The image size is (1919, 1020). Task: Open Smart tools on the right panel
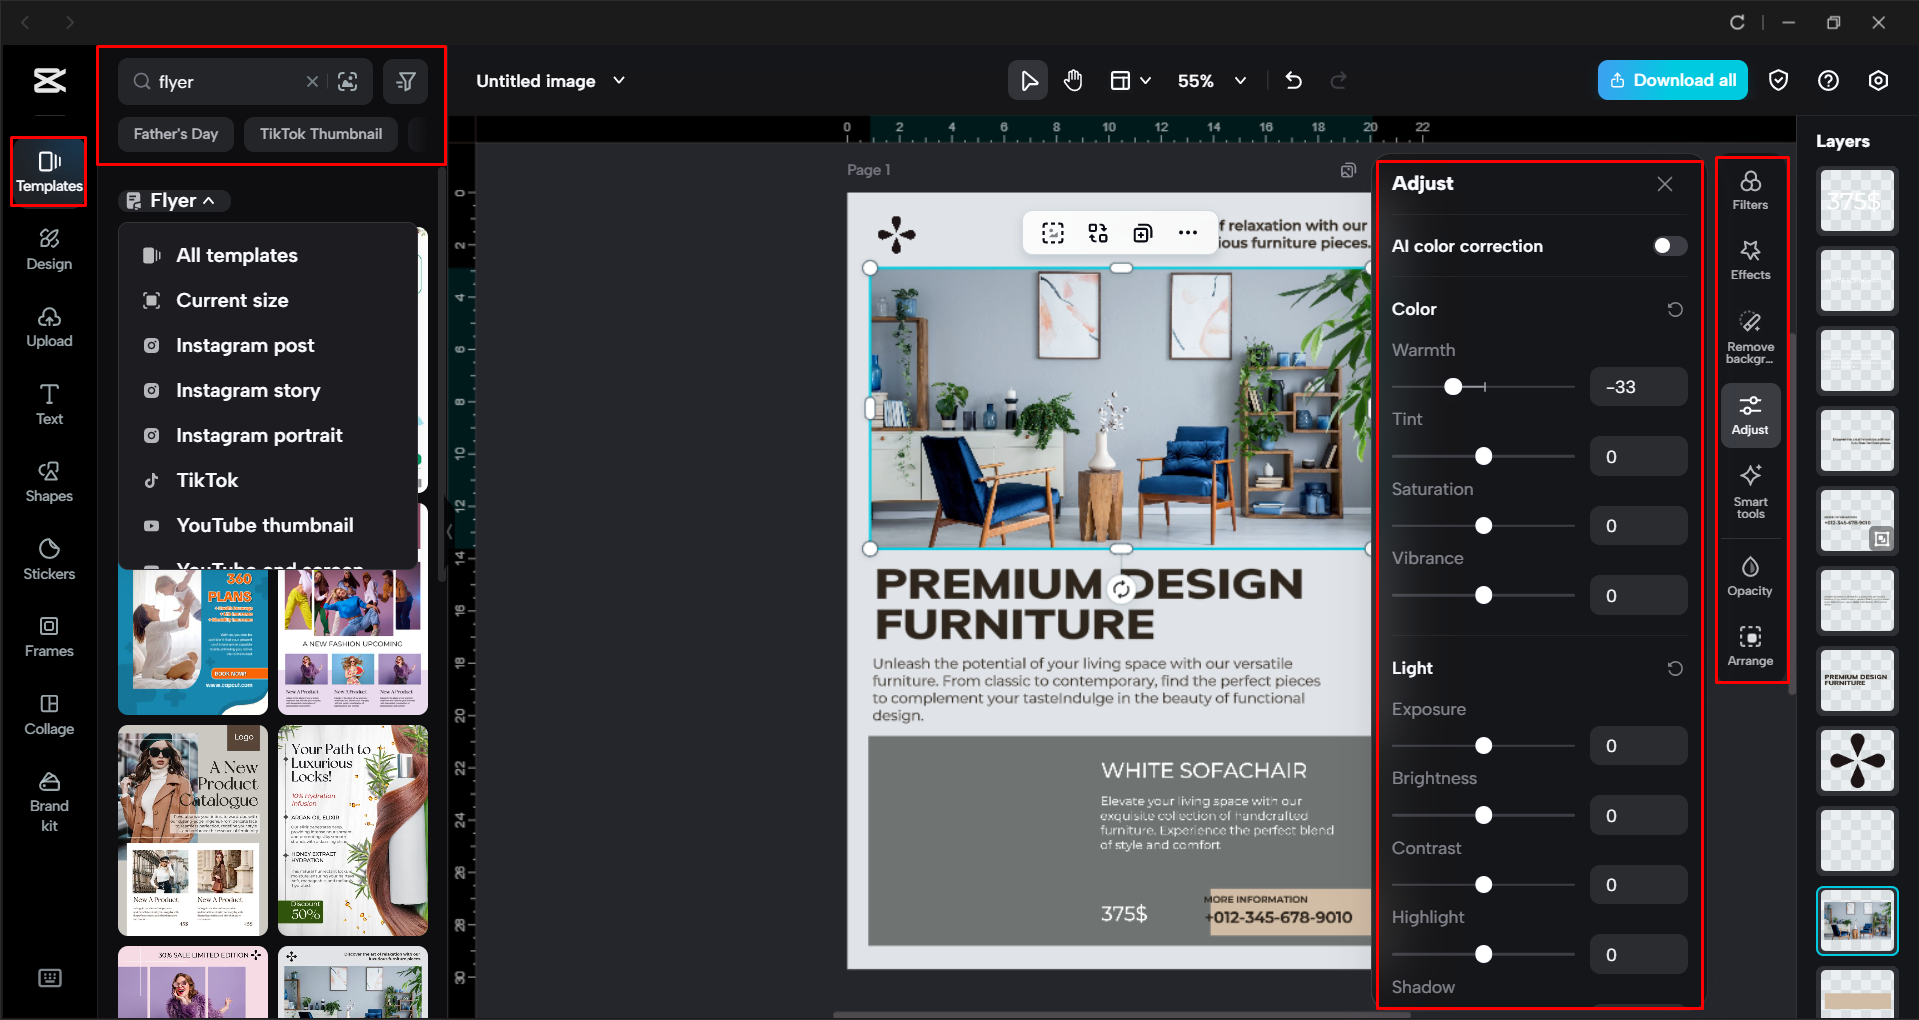click(1749, 491)
